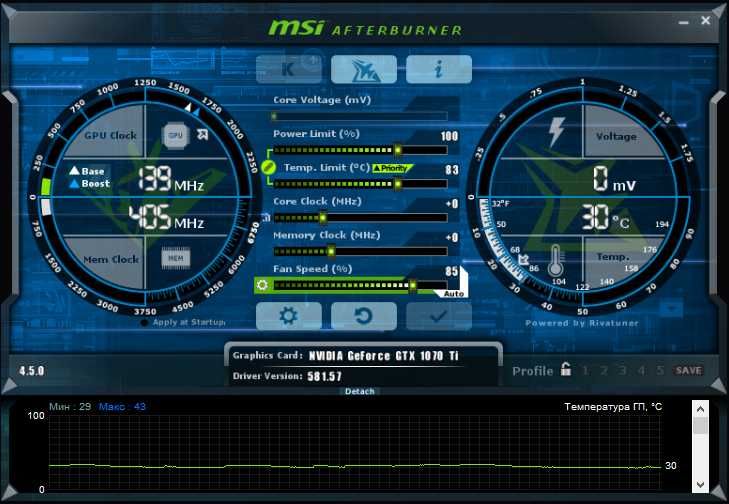Select profile slot 2
Image resolution: width=729 pixels, height=504 pixels.
(x=604, y=371)
